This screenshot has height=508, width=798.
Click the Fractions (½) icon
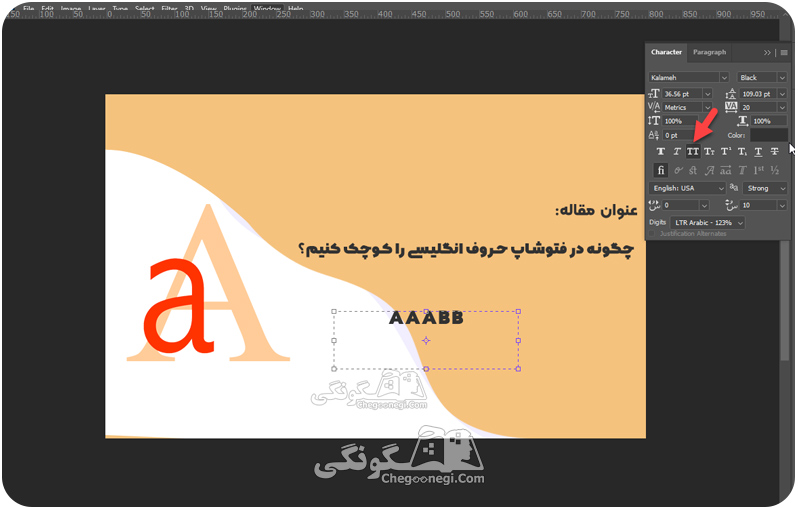point(775,171)
